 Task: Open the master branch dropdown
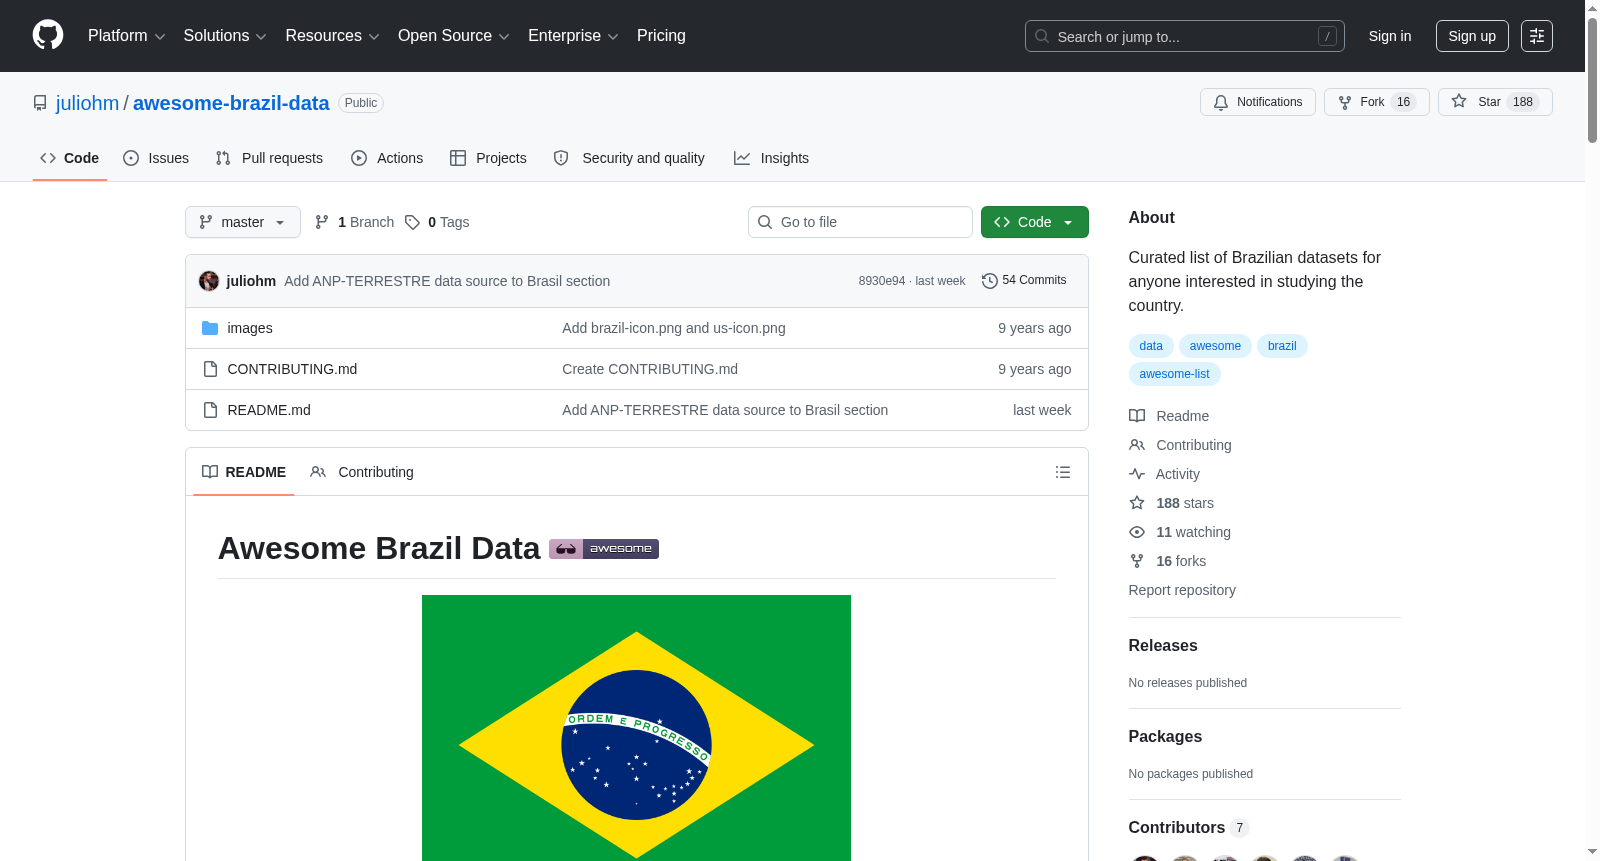243,222
